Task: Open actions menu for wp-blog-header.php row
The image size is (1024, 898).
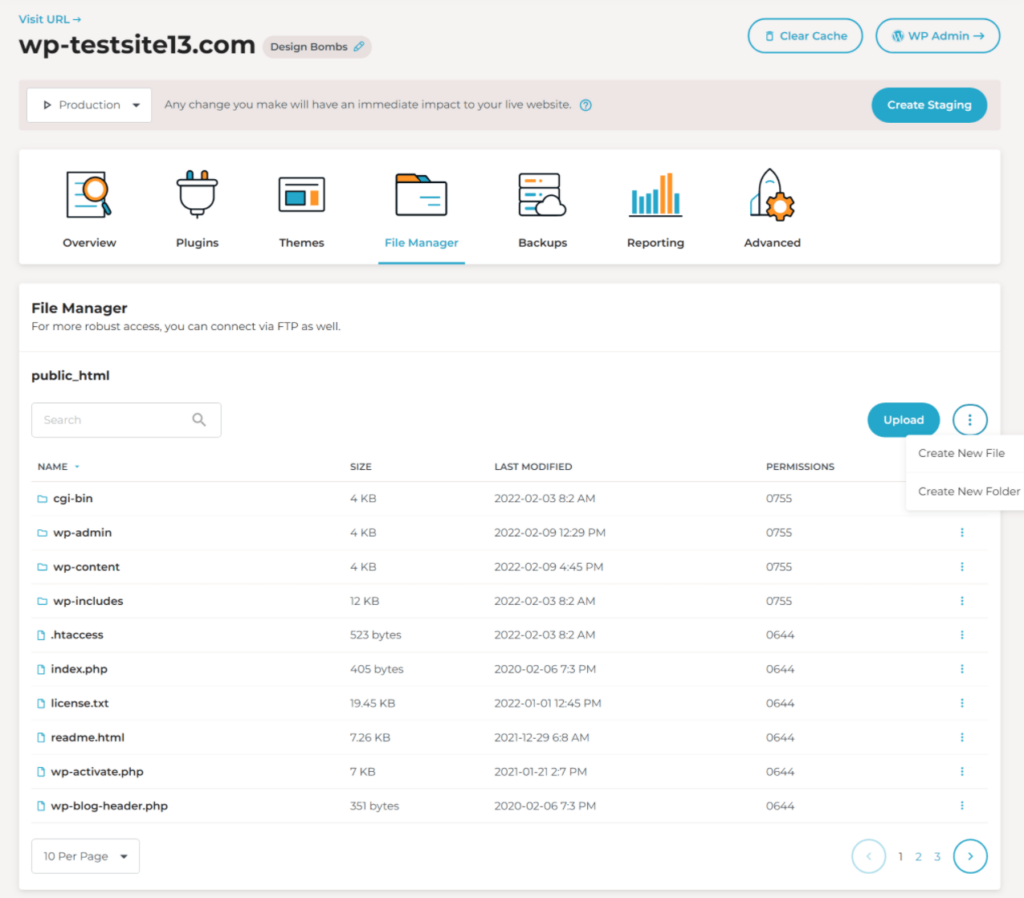Action: (x=962, y=806)
